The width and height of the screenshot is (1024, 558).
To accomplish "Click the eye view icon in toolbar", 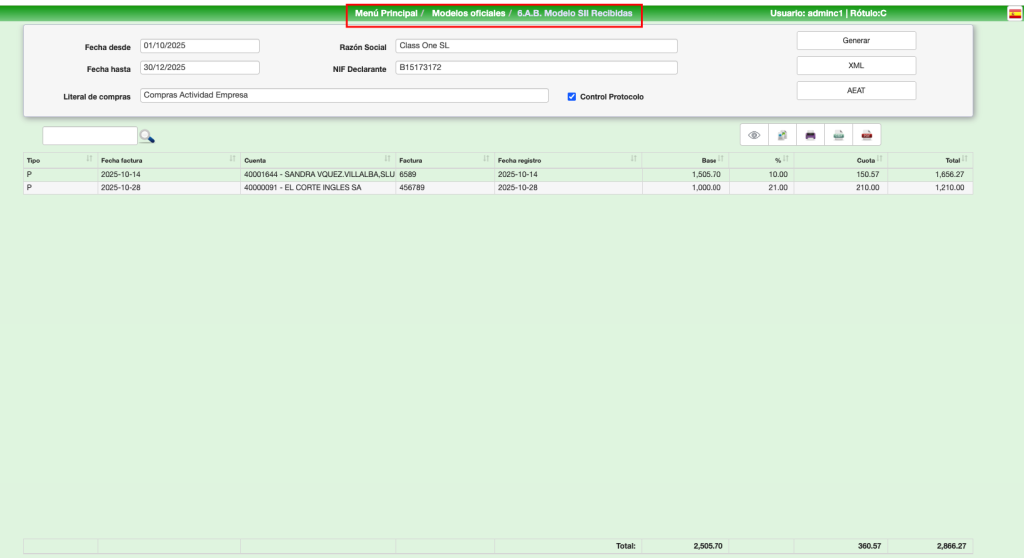I will 754,135.
